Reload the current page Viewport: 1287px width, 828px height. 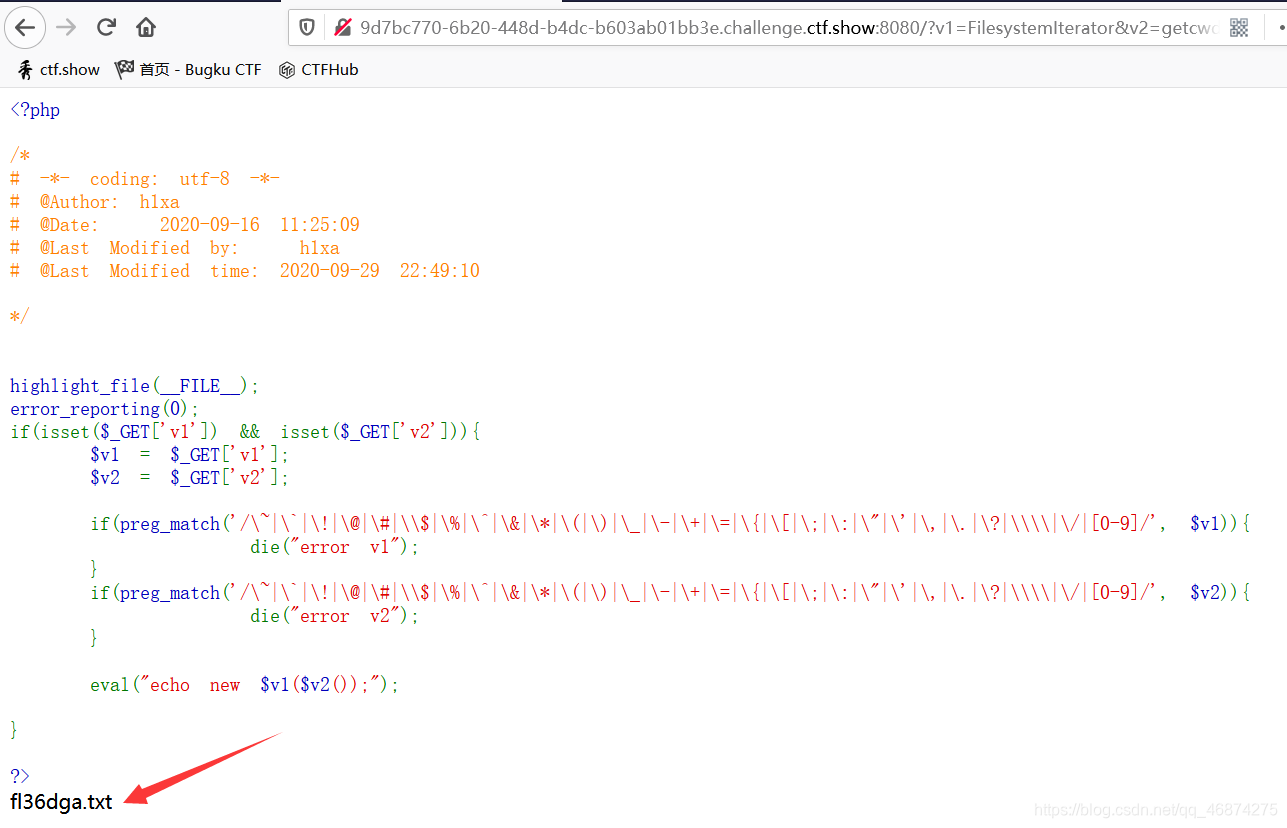(x=106, y=27)
